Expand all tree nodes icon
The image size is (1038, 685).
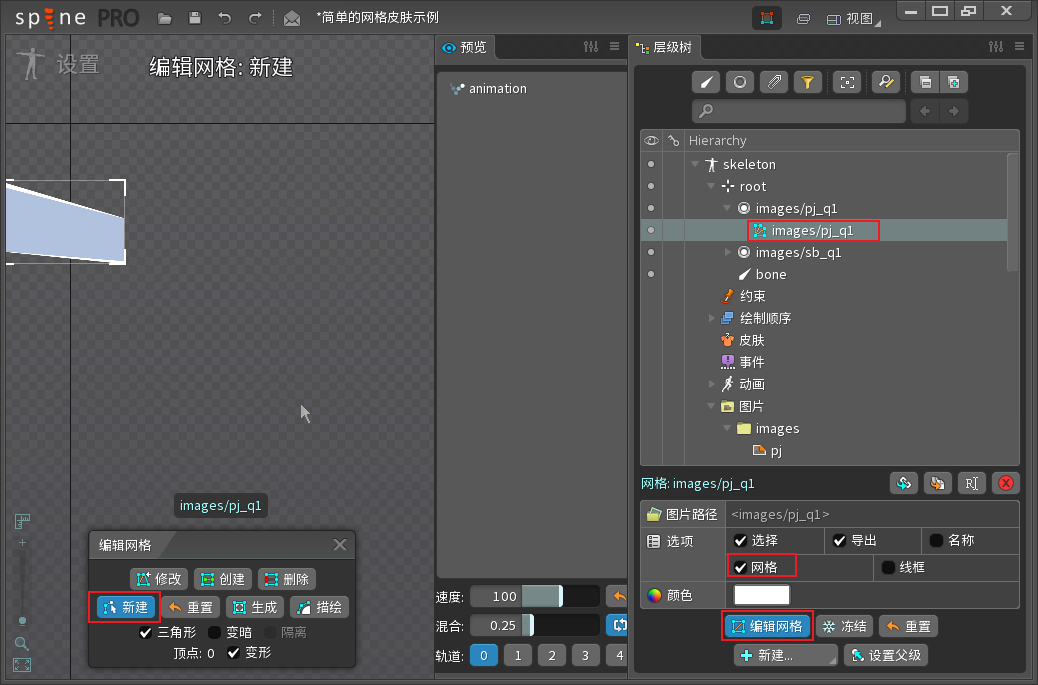coord(954,82)
